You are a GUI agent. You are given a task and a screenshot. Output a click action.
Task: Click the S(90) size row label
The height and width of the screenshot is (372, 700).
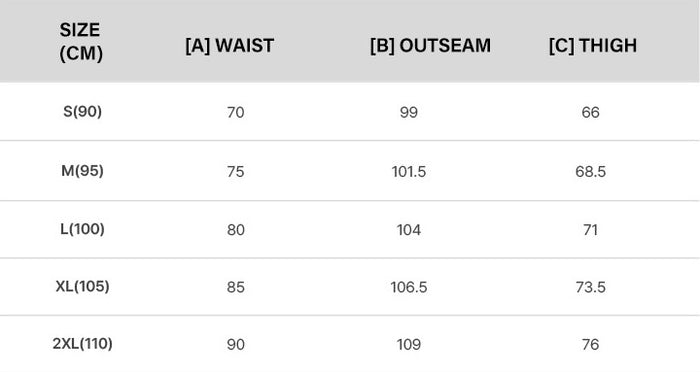tap(83, 111)
